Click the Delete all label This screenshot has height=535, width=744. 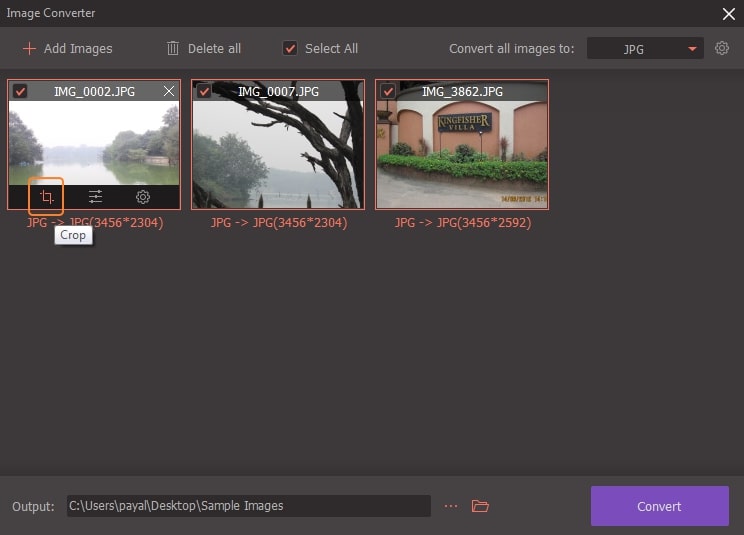[216, 48]
